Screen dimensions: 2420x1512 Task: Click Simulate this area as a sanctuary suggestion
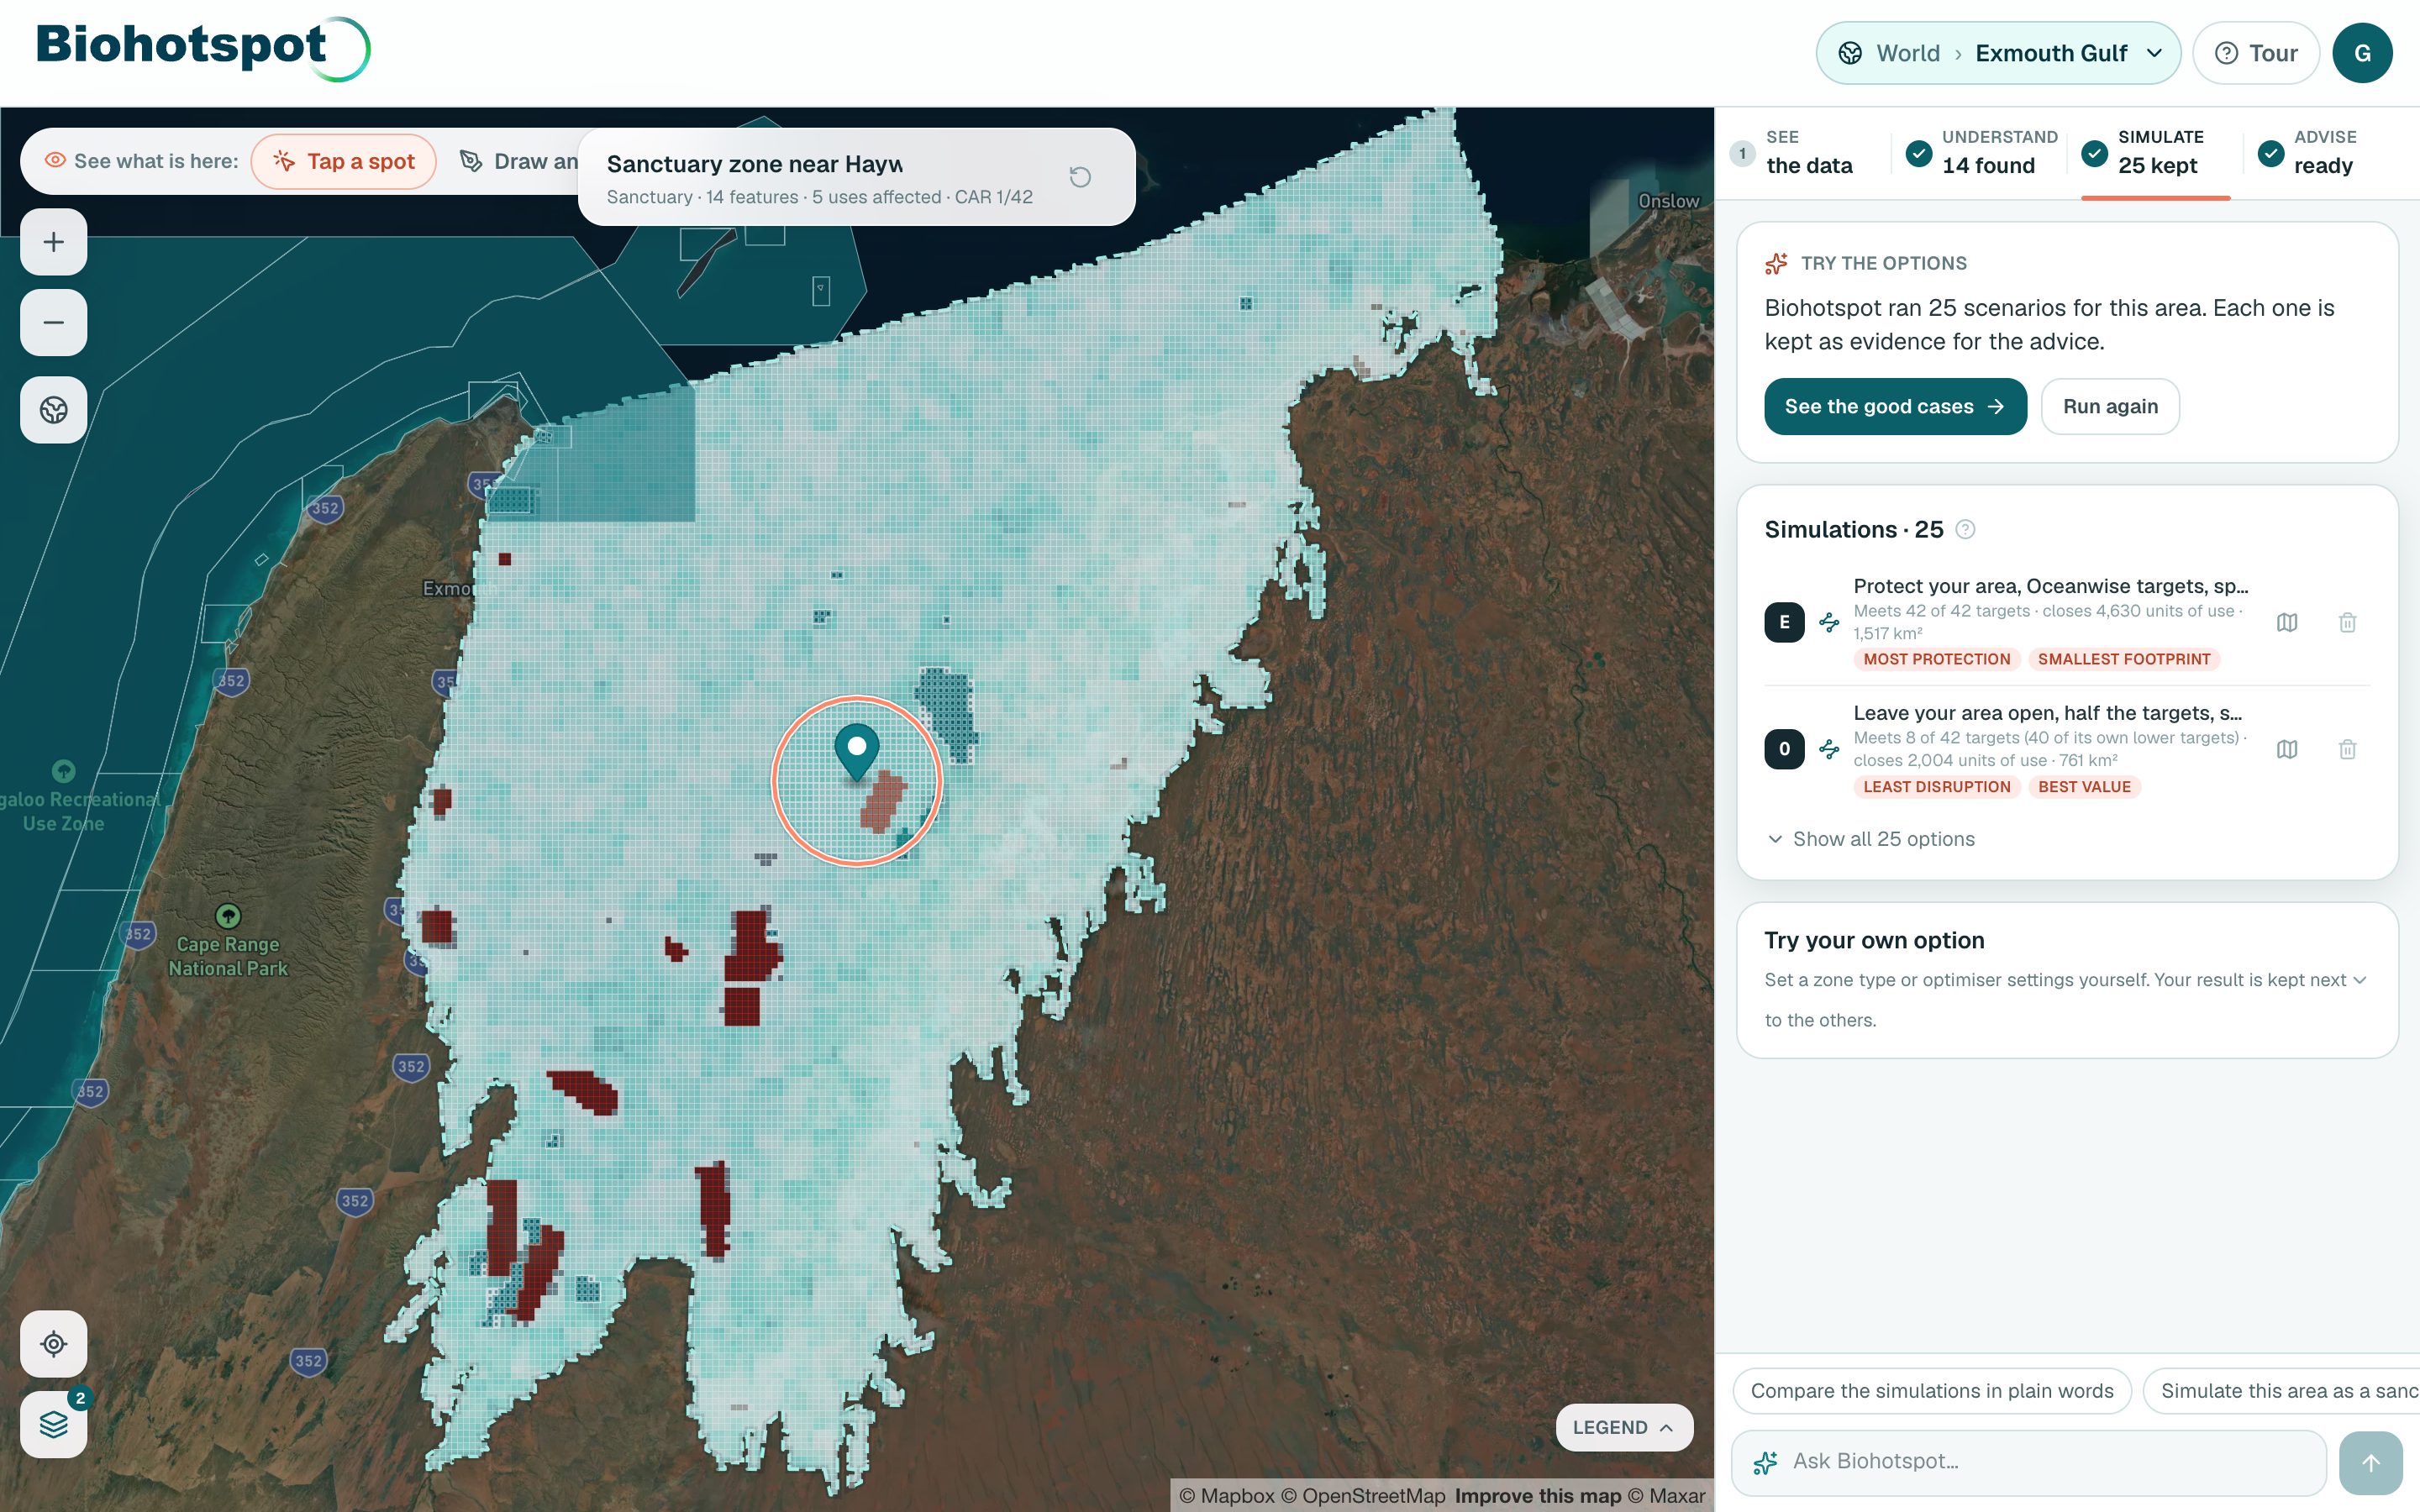tap(2281, 1391)
